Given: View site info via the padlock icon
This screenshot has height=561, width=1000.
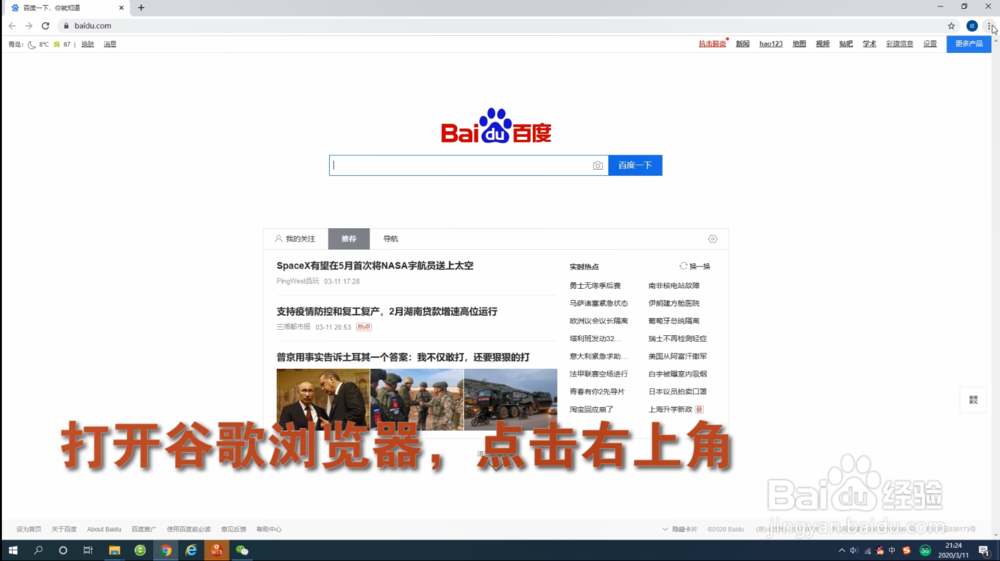Looking at the screenshot, I should click(x=66, y=26).
